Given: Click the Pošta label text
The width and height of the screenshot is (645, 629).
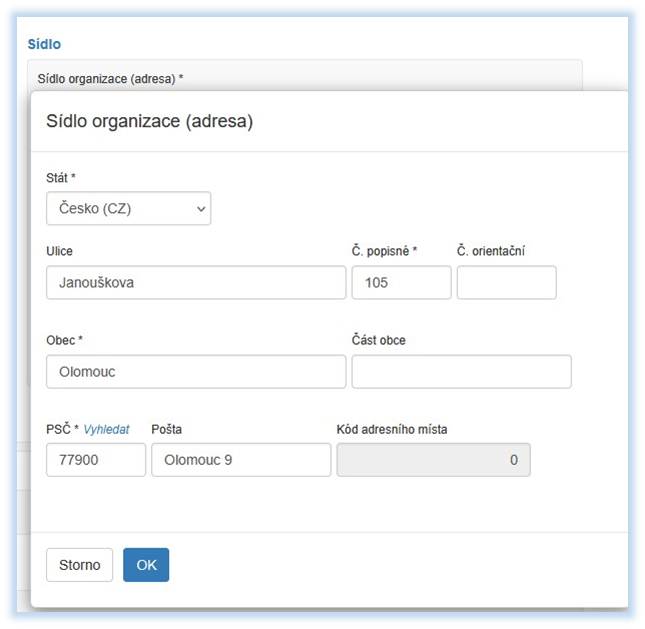Looking at the screenshot, I should click(166, 429).
